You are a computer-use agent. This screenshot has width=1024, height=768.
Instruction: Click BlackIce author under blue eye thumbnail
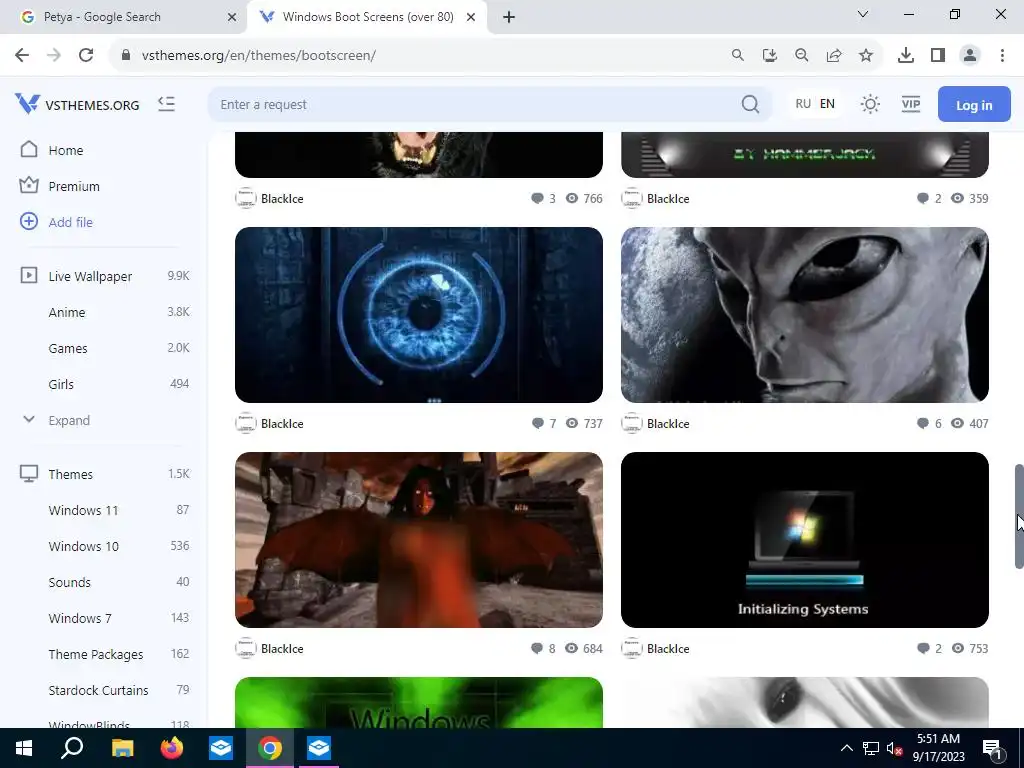coord(282,423)
